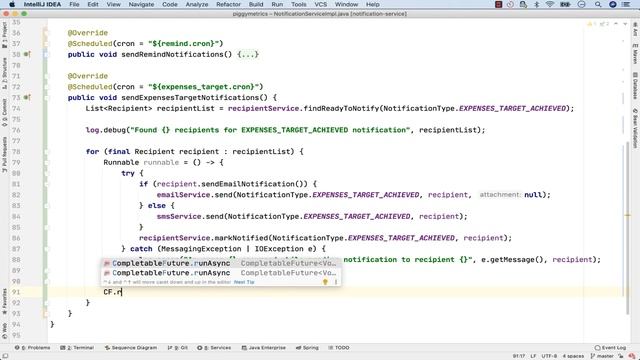Select the second CompletableFuture.runAsync suggestion
The height and width of the screenshot is (360, 640).
[x=221, y=273]
